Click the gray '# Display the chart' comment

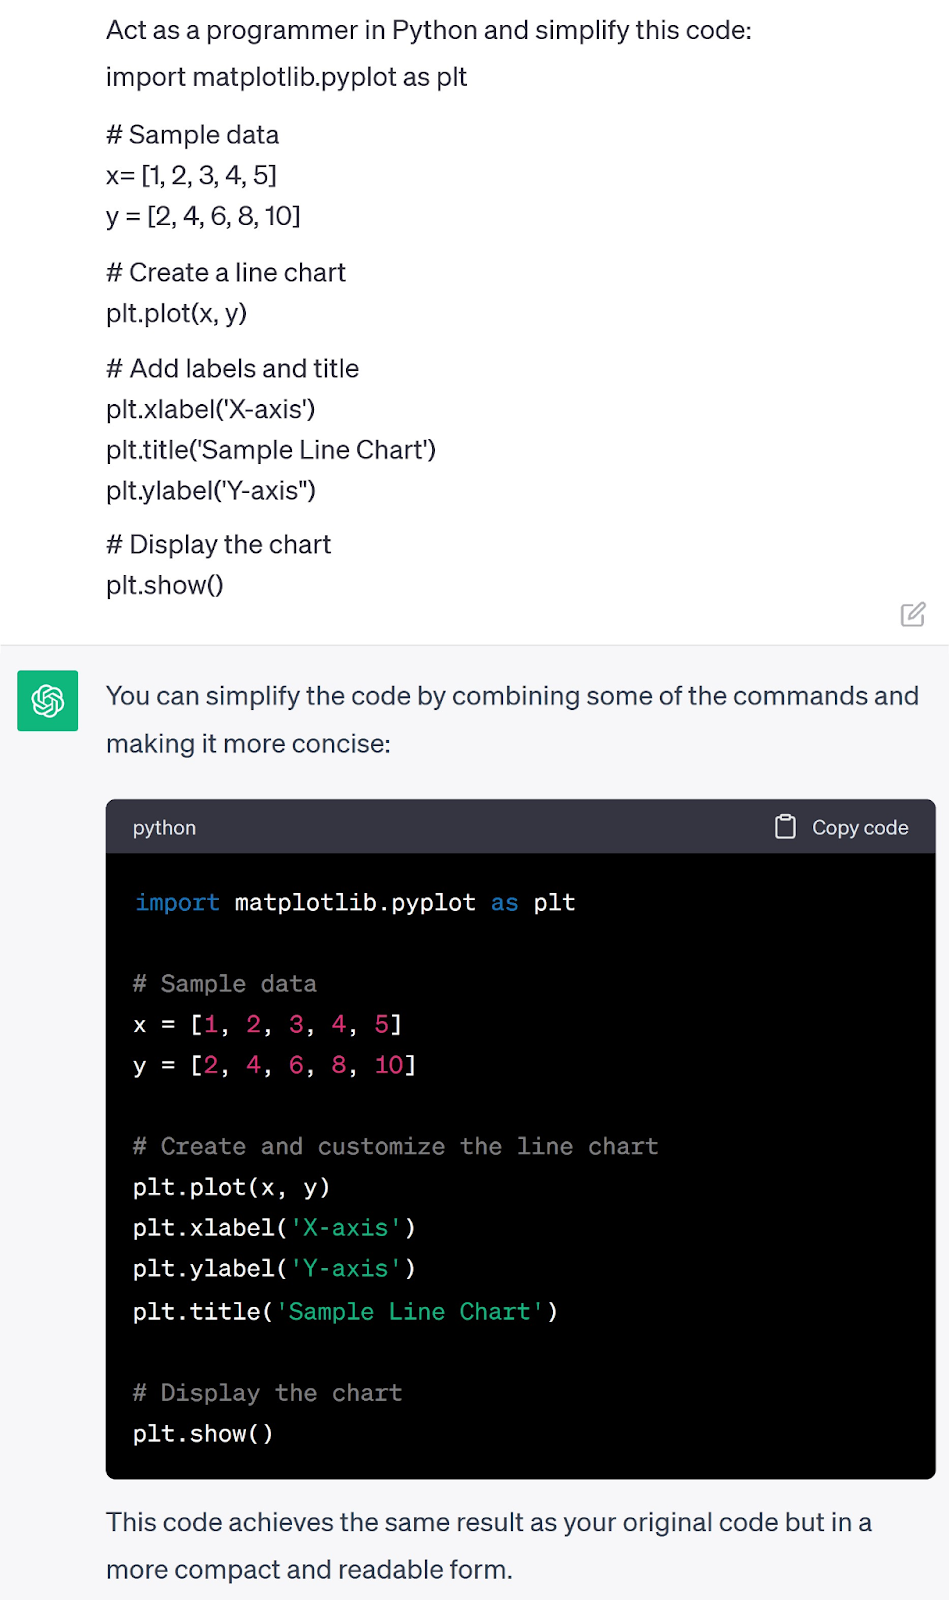(267, 1393)
